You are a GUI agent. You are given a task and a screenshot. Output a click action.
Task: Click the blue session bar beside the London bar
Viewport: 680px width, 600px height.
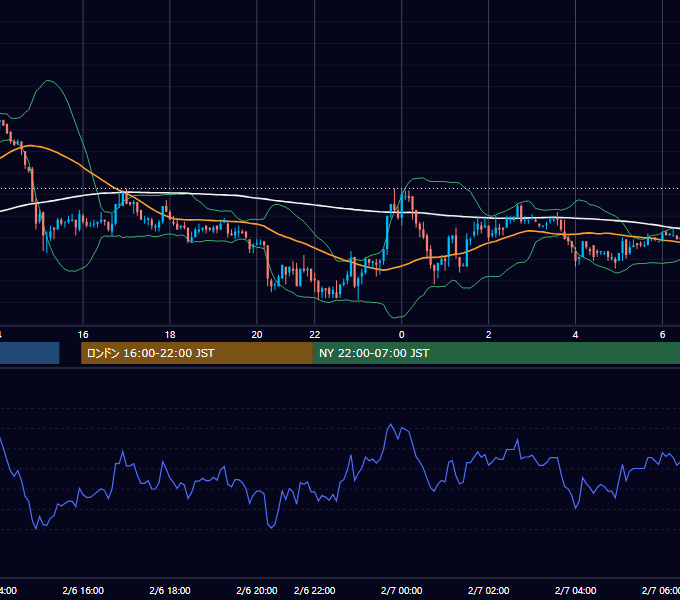pyautogui.click(x=29, y=353)
